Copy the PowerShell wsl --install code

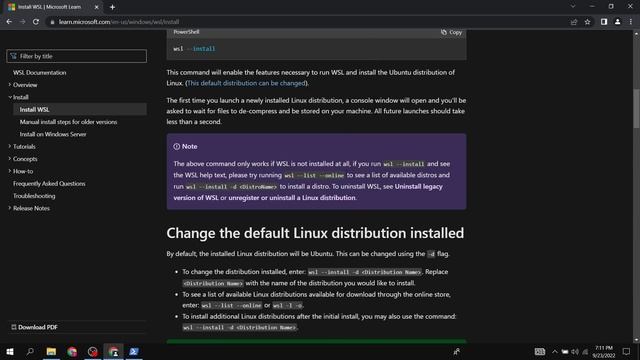(451, 32)
